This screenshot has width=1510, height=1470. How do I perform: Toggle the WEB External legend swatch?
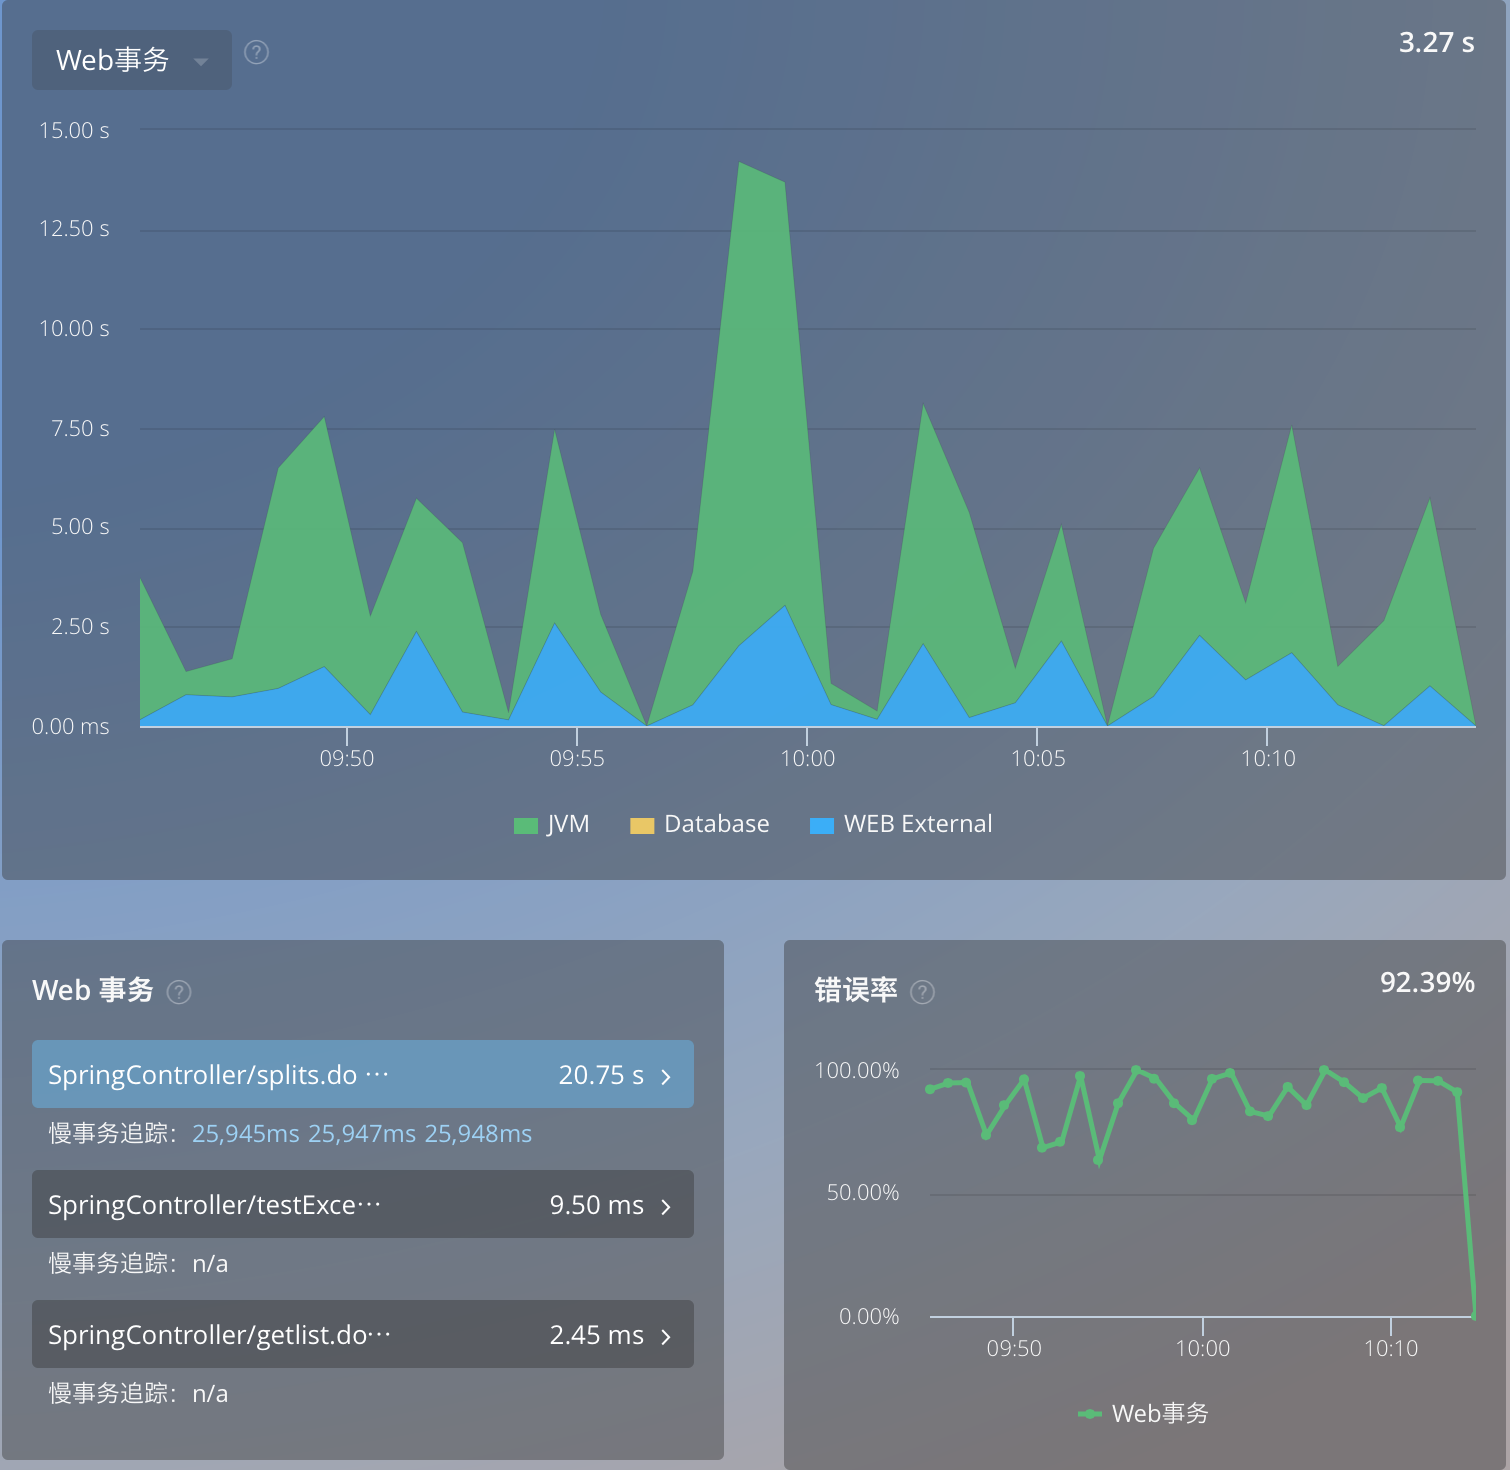coord(822,825)
